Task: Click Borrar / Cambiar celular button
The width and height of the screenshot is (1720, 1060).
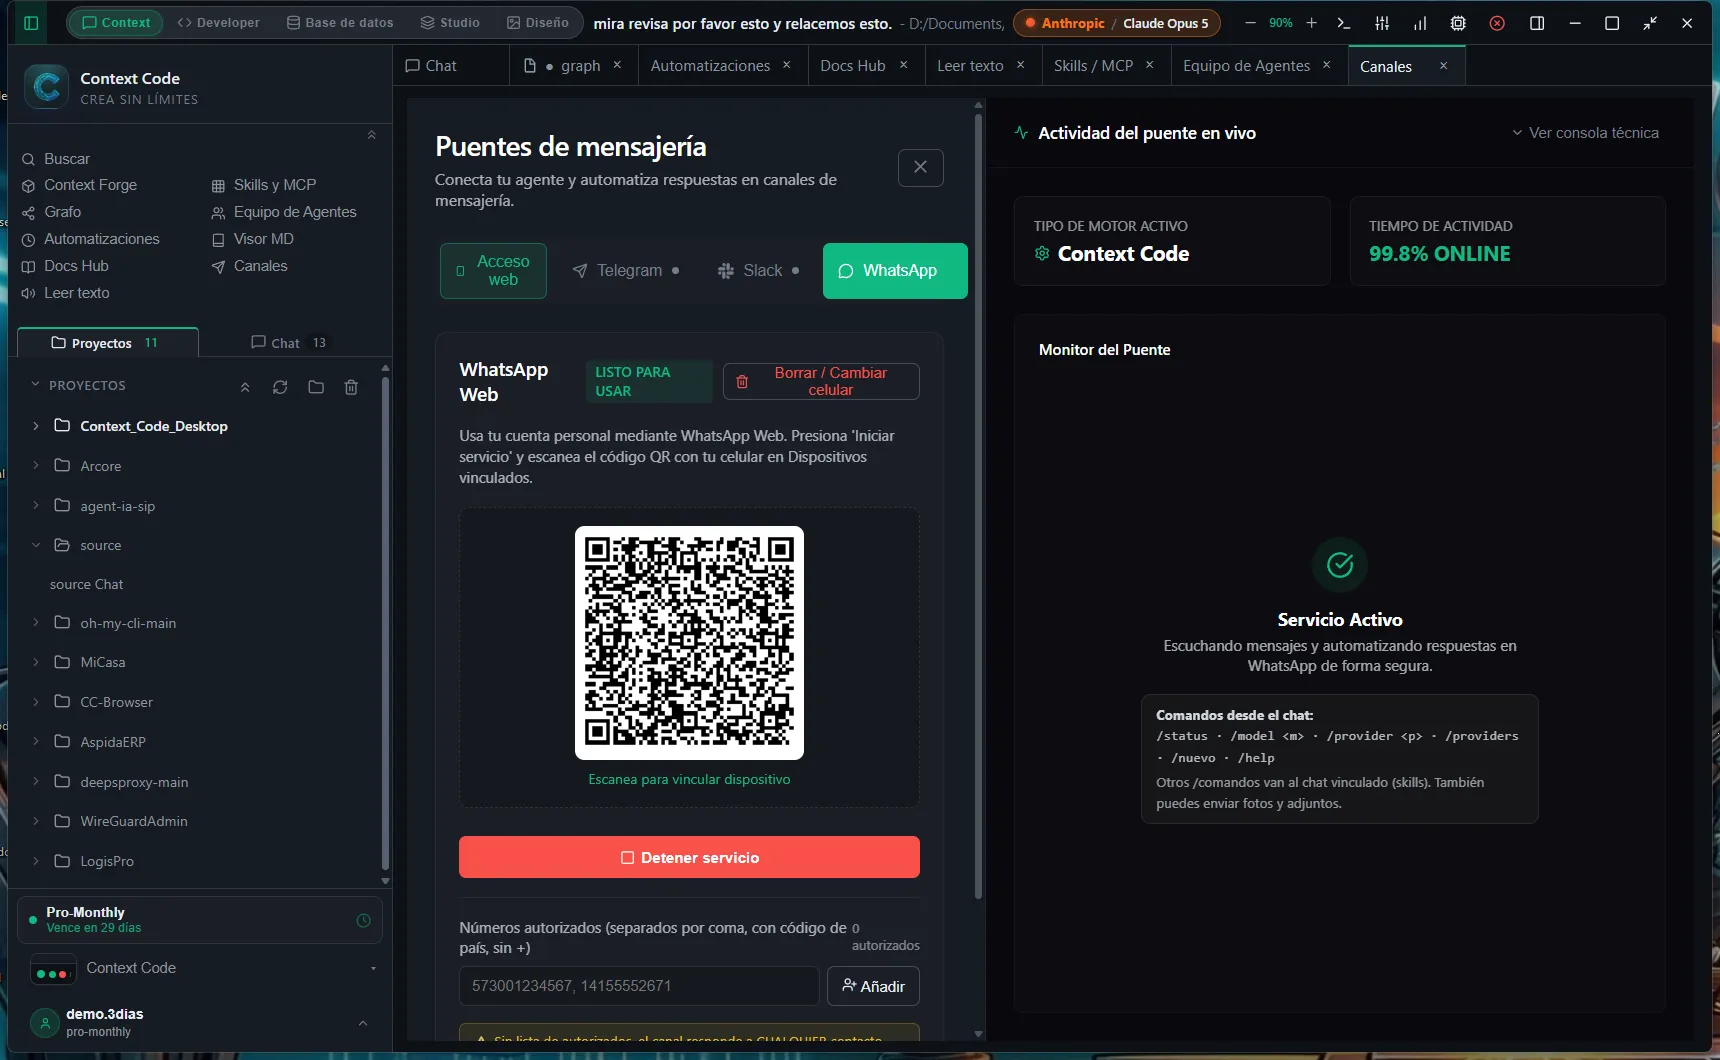Action: 821,381
